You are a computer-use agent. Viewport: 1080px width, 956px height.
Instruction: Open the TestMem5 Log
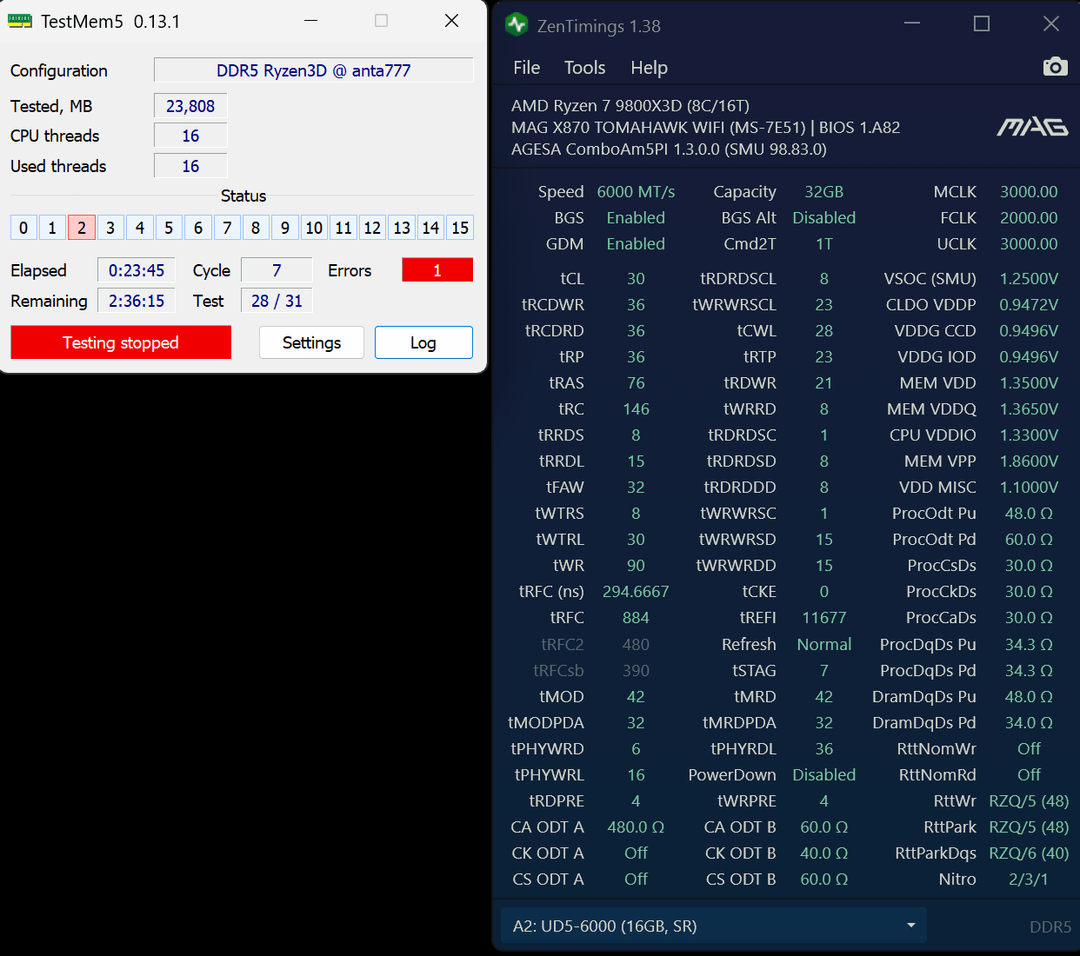click(x=423, y=343)
